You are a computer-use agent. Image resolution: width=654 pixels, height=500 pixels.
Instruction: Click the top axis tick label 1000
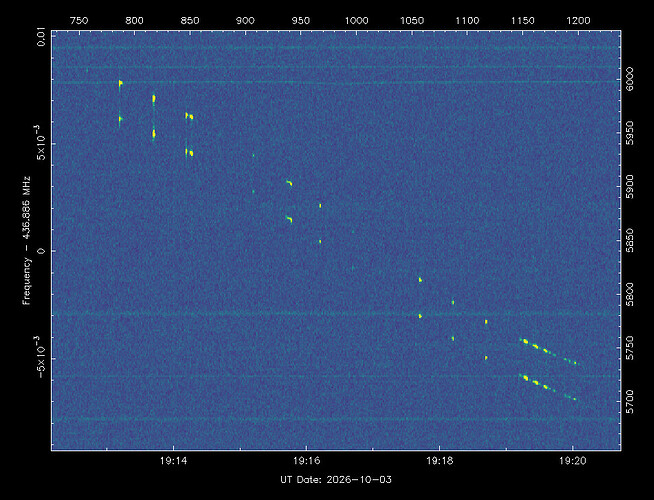tap(356, 20)
